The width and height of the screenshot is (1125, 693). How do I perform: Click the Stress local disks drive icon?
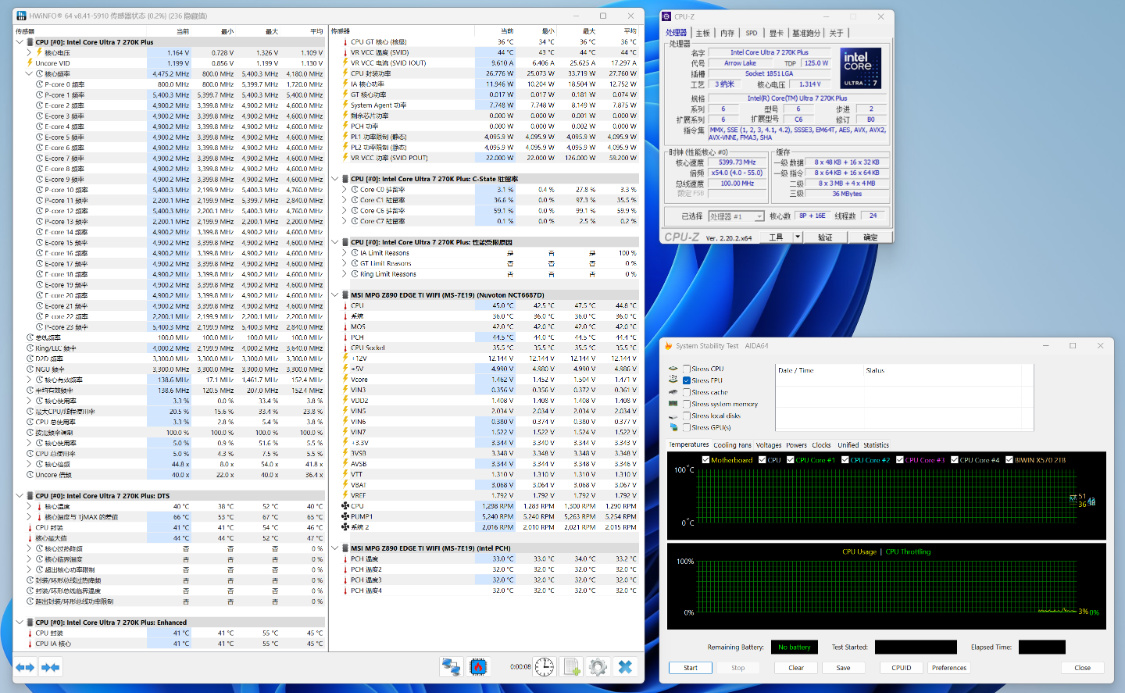tap(673, 416)
